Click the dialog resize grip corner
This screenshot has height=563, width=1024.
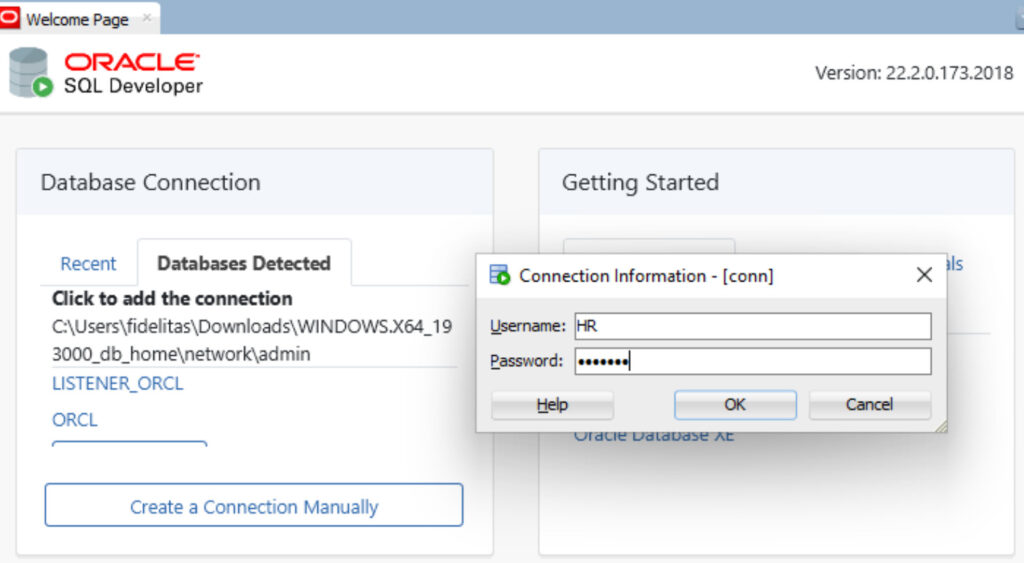tap(940, 426)
